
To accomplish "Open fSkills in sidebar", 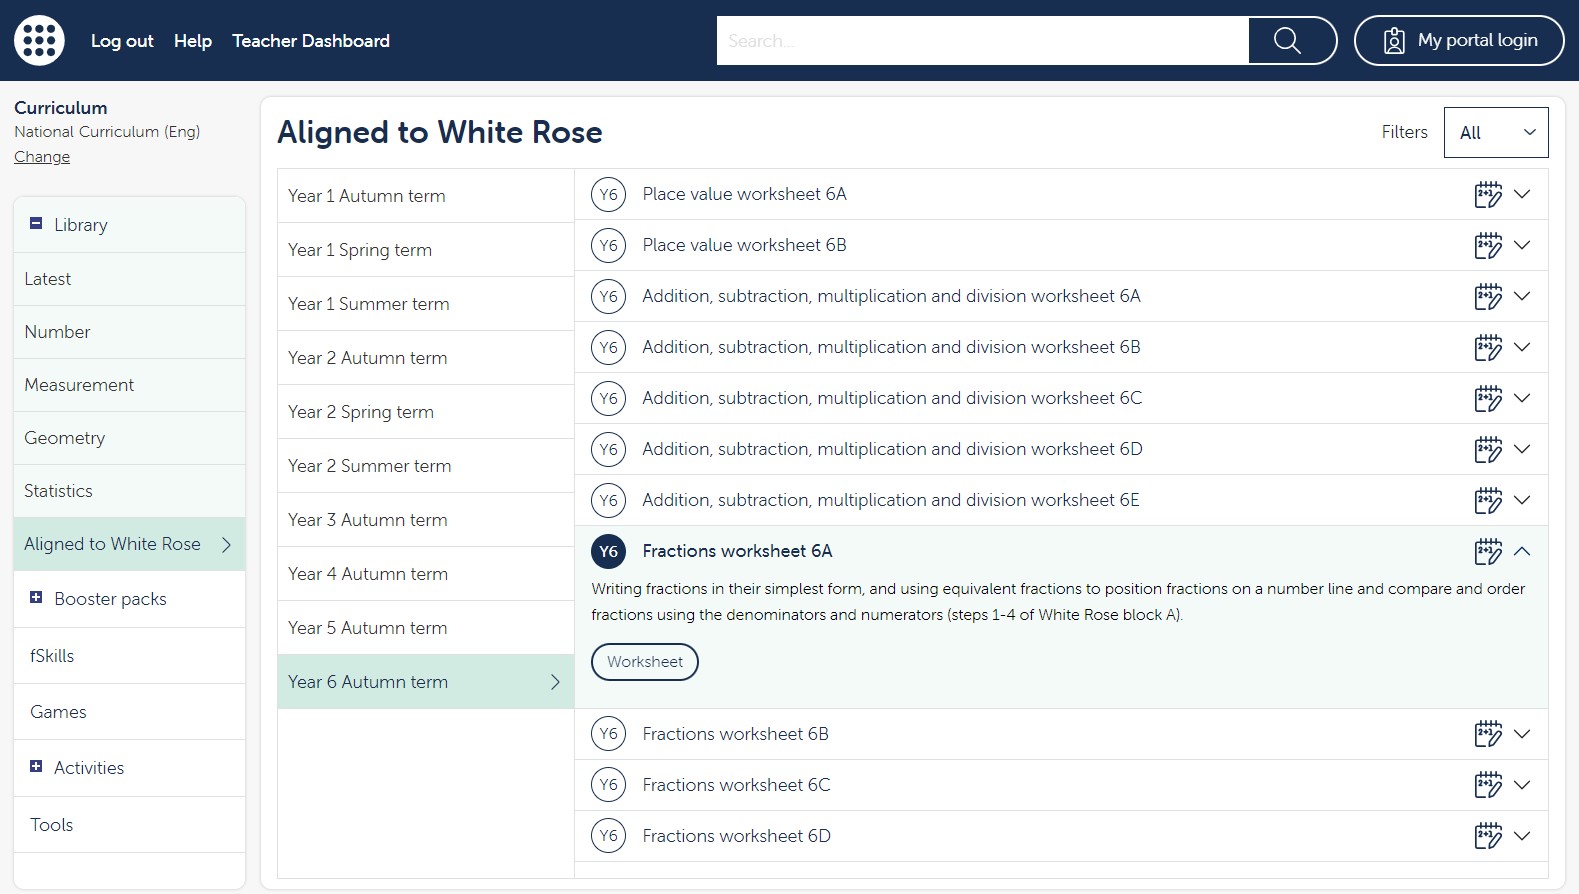I will point(129,656).
